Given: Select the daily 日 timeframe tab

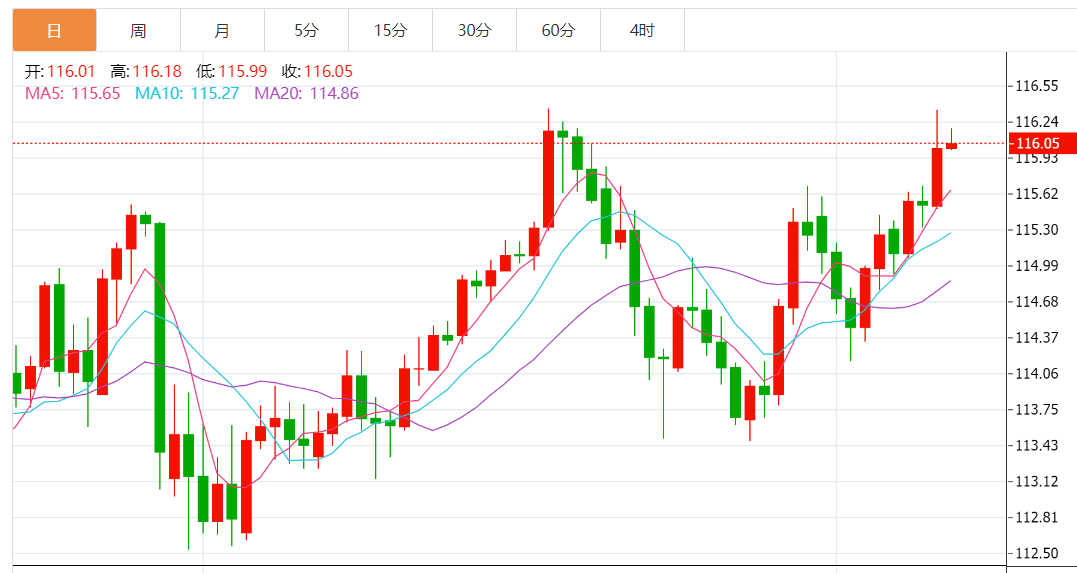Looking at the screenshot, I should coord(54,30).
